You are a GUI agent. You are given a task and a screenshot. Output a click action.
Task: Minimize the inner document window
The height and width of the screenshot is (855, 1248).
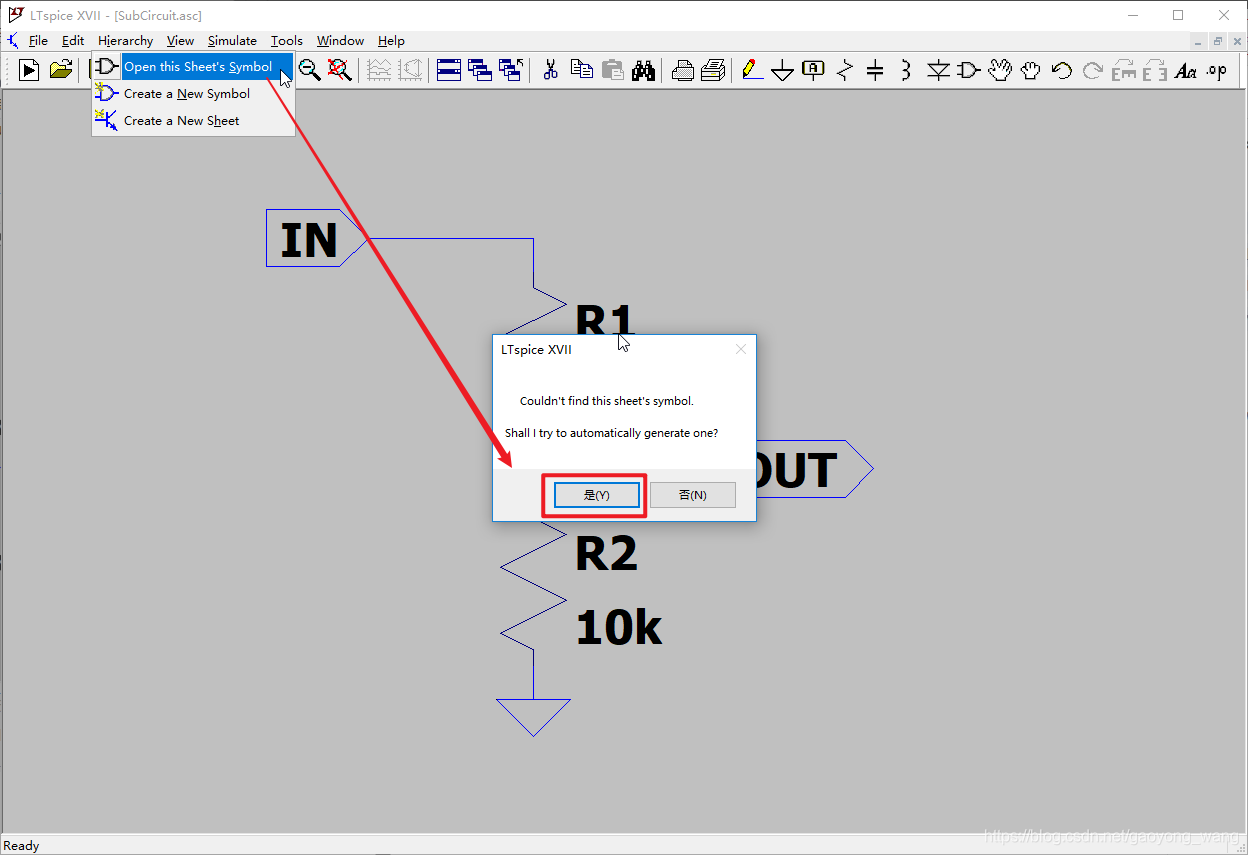pos(1199,41)
